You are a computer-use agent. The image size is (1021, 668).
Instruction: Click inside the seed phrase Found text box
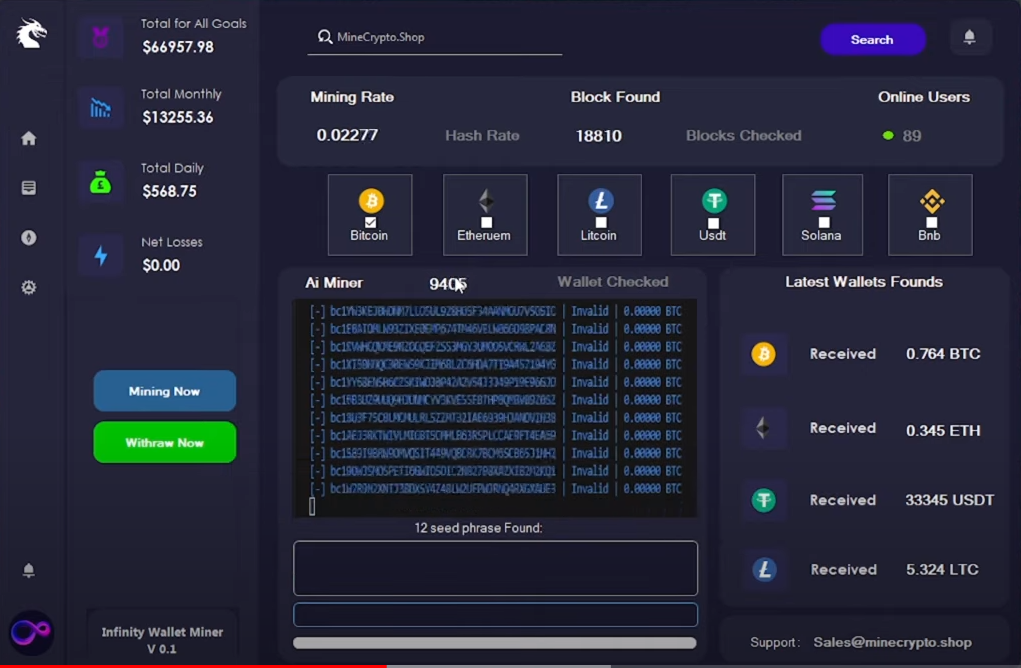point(495,568)
